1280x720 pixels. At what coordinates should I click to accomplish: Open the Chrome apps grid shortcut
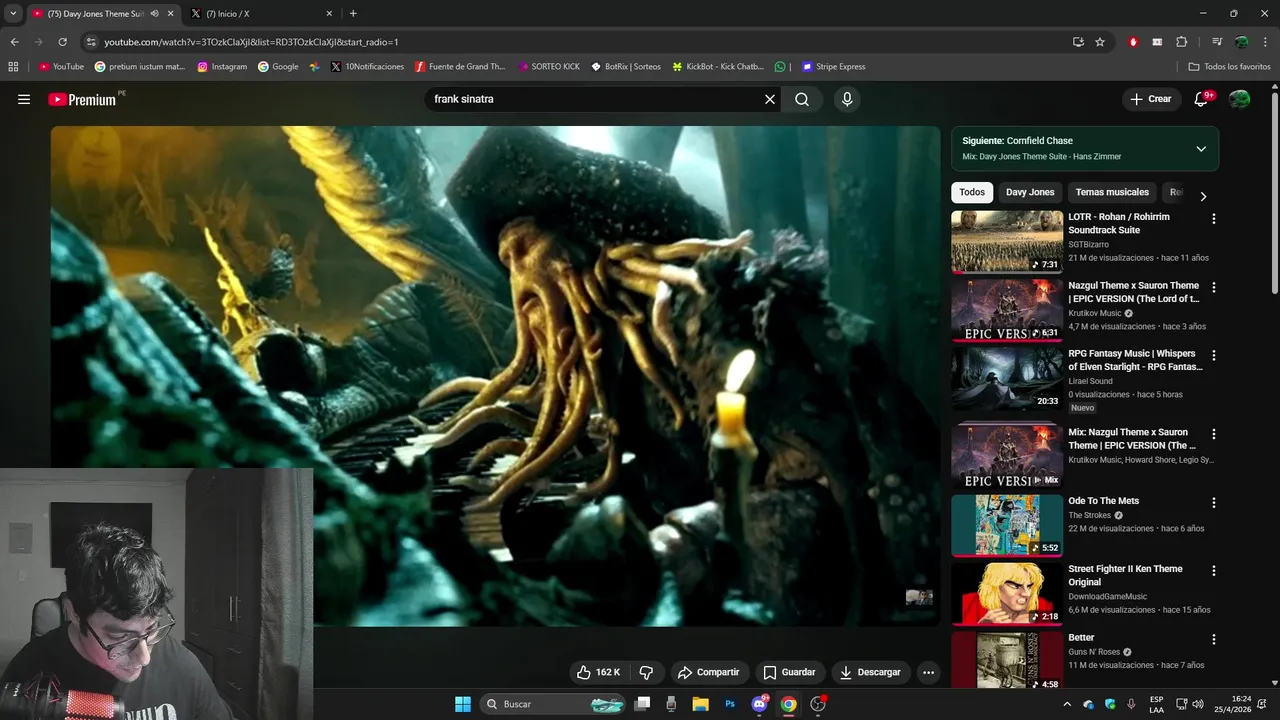coord(13,67)
